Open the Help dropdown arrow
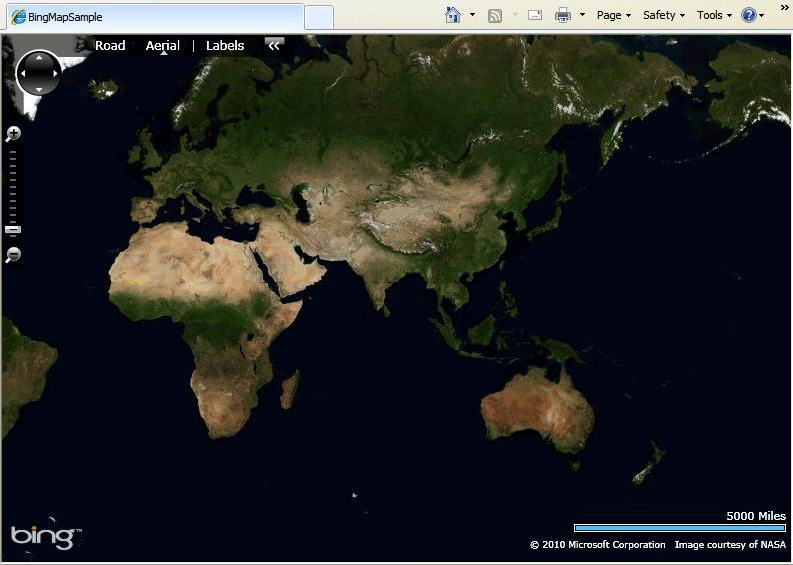The image size is (793, 565). coord(761,16)
